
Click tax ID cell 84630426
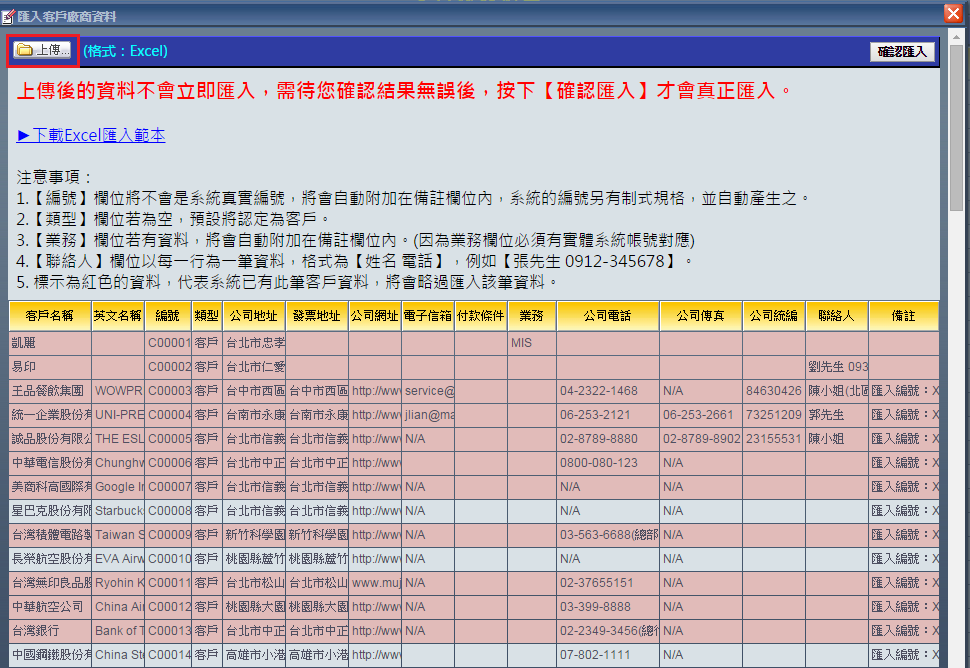(x=773, y=391)
